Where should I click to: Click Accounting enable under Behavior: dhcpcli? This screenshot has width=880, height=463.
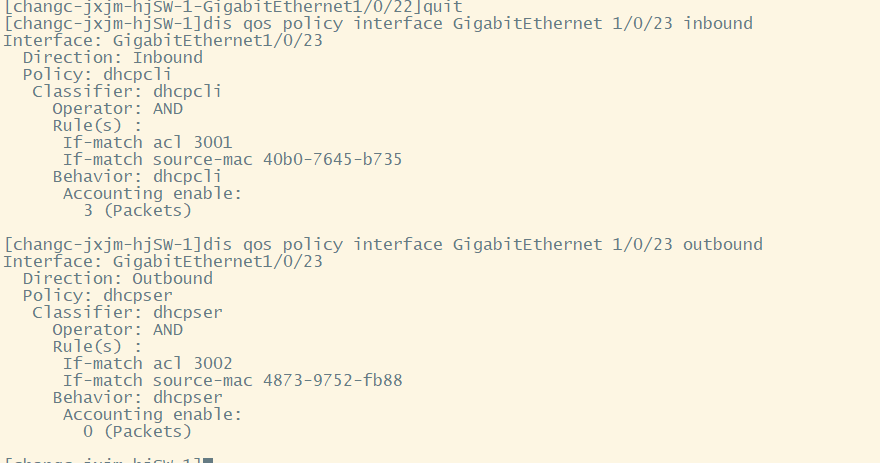click(x=152, y=193)
